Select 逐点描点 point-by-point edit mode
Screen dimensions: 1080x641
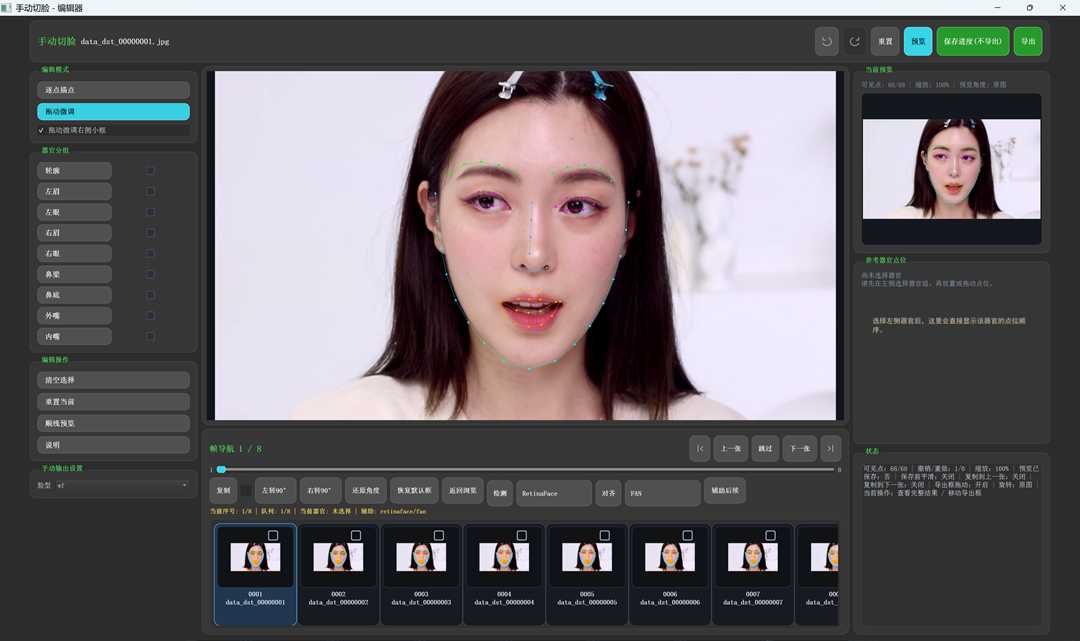coord(114,90)
